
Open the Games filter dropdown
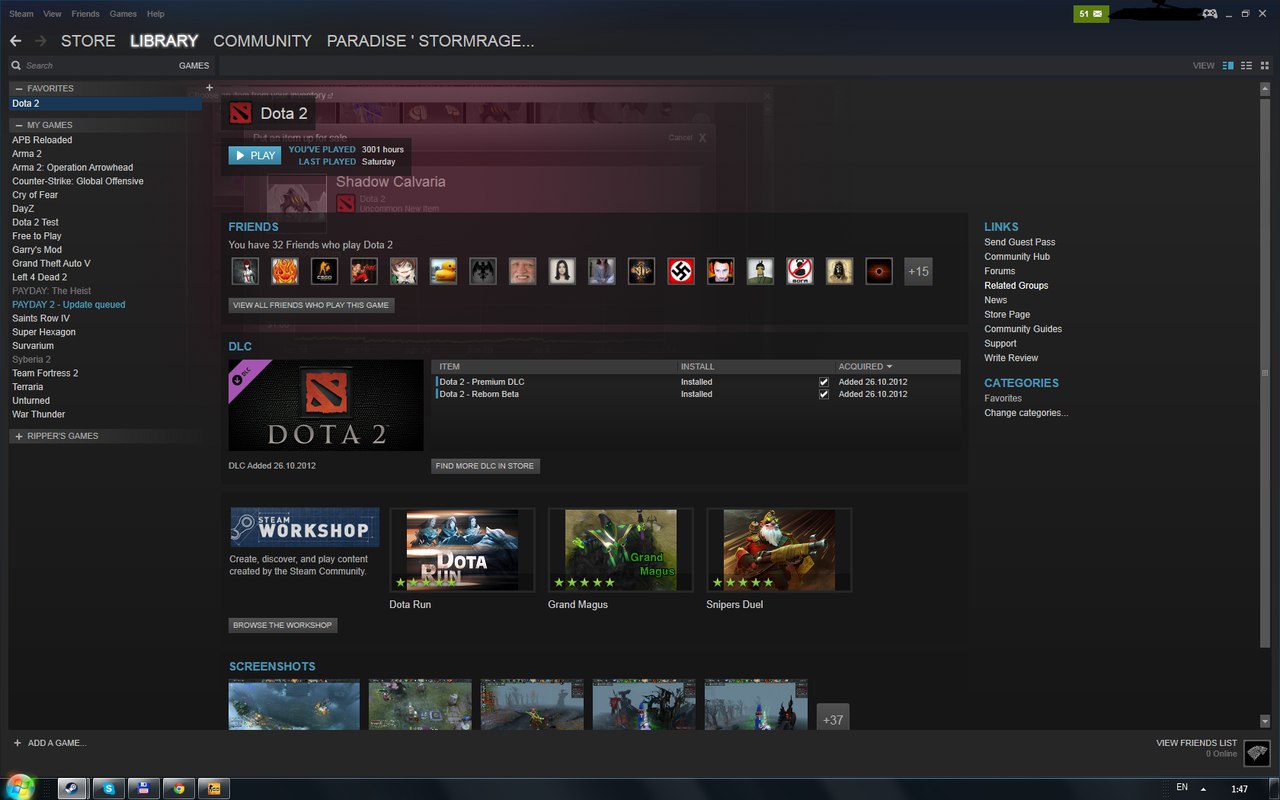pos(194,65)
